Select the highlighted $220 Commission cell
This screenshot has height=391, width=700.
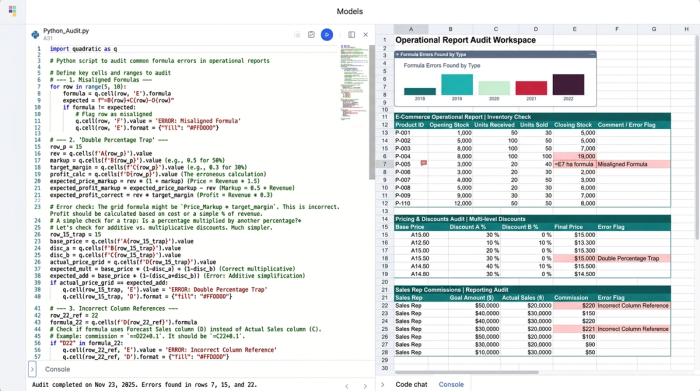point(575,306)
